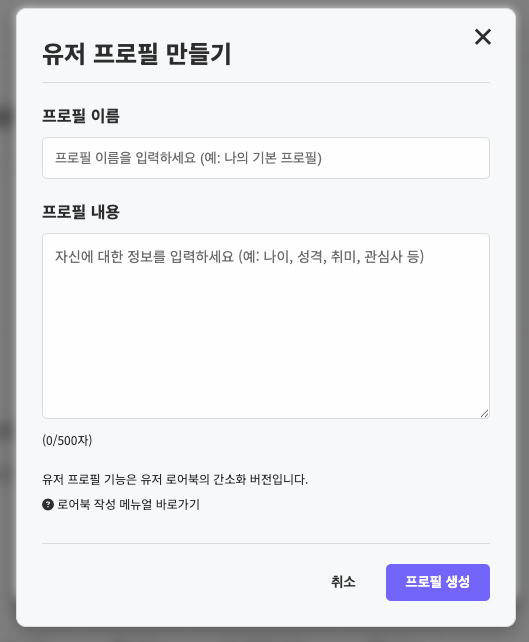
Task: Open 로어북 작성 메뉴얼 바로가기 link
Action: click(x=128, y=504)
